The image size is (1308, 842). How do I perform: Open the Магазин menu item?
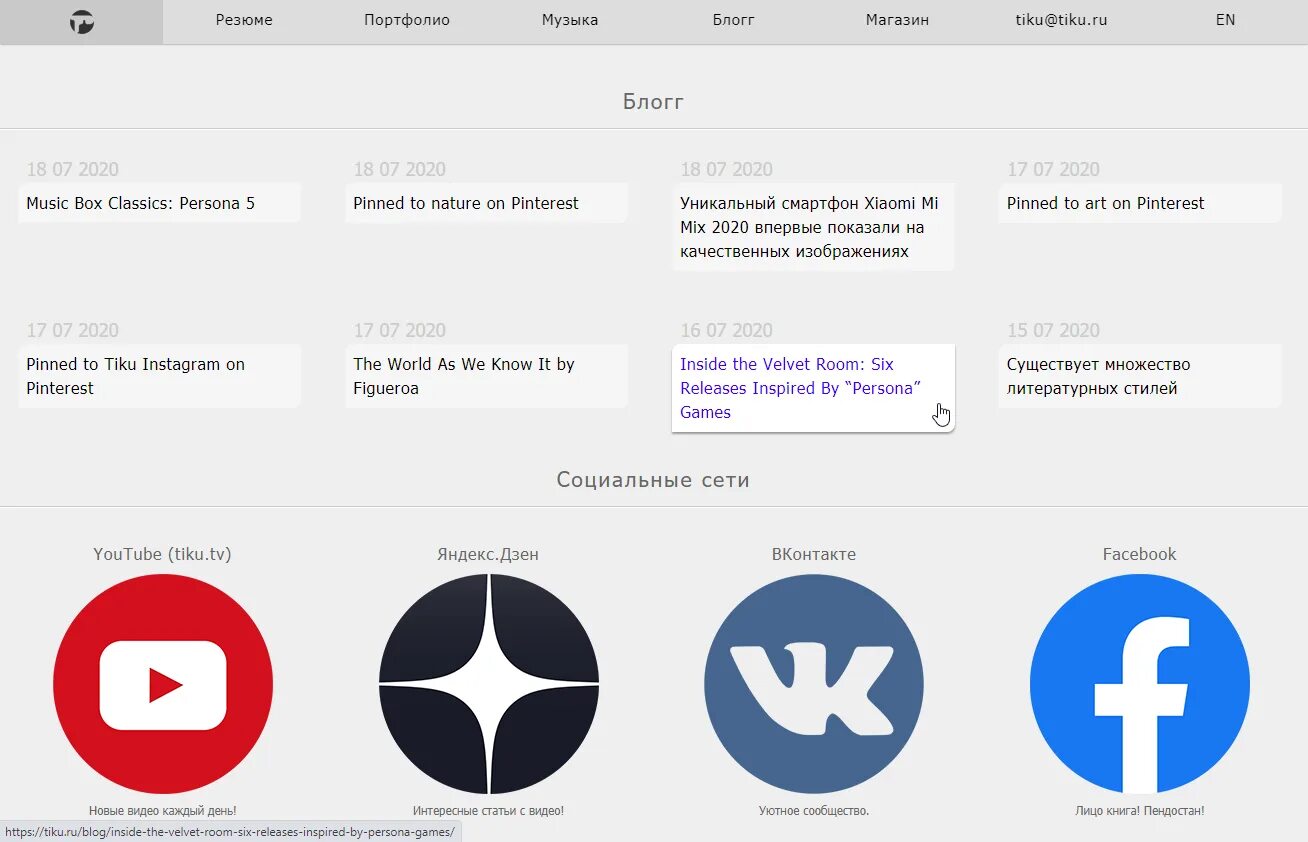pos(897,20)
